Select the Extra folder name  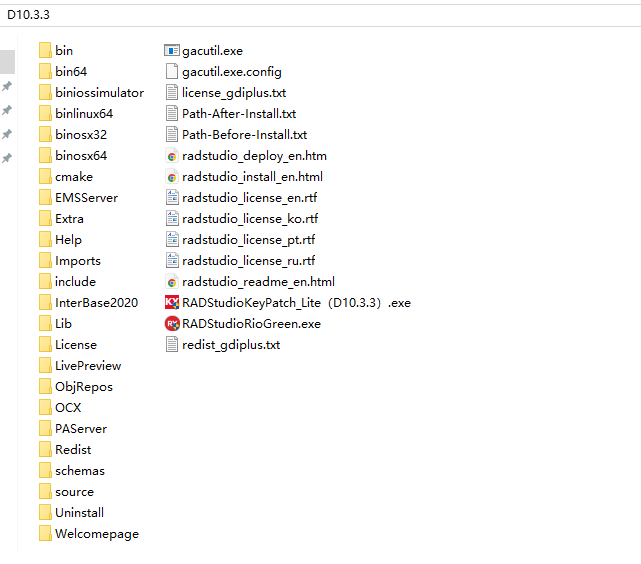pos(69,219)
